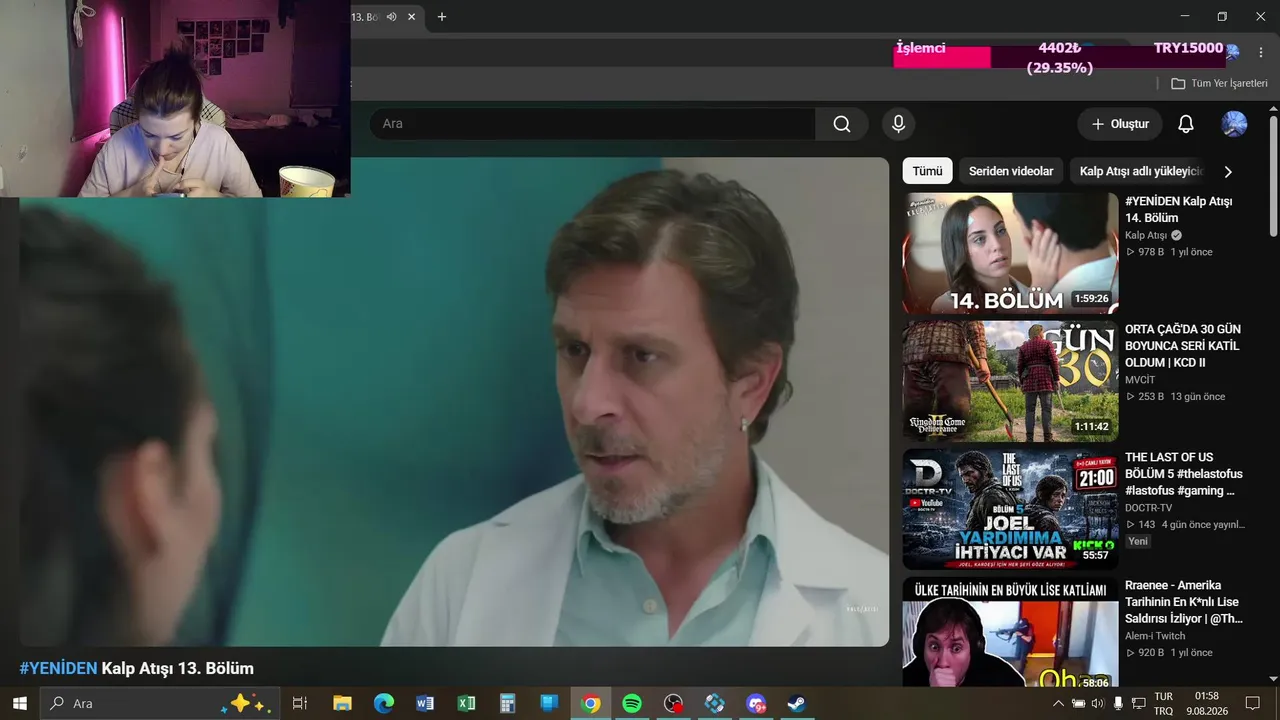Open the Windows Start menu
The width and height of the screenshot is (1280, 720).
point(20,703)
